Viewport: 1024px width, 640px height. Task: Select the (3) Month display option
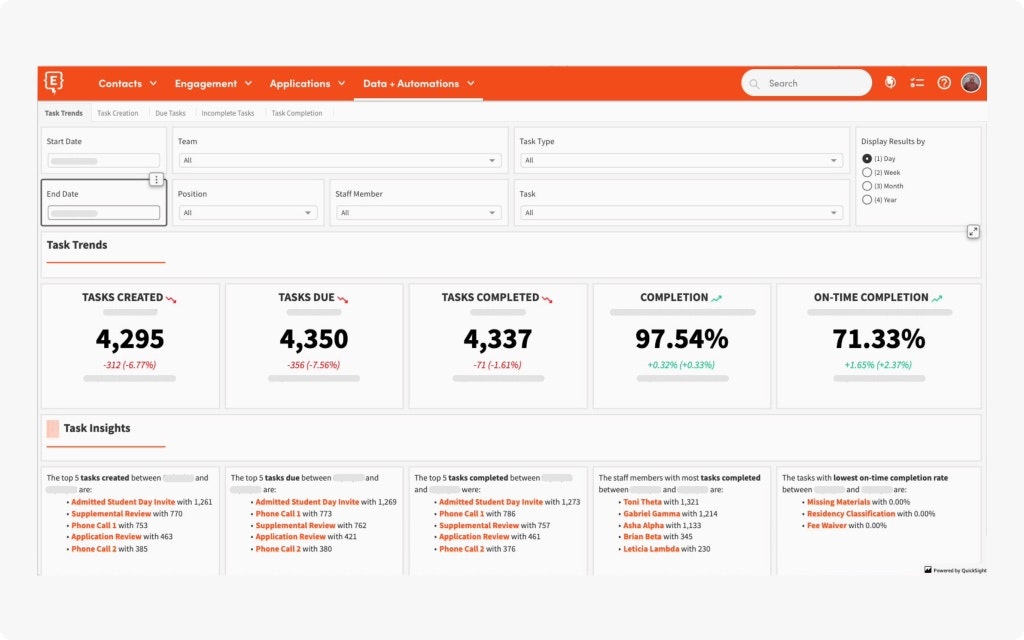[x=867, y=186]
